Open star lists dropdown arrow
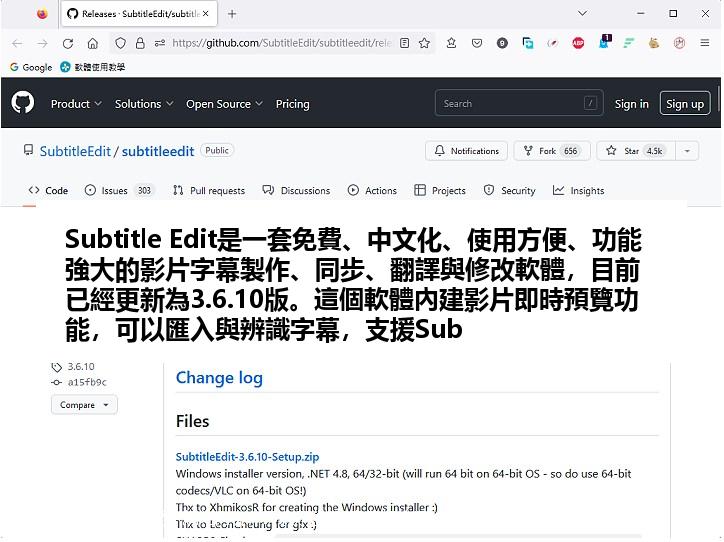Image resolution: width=724 pixels, height=542 pixels. 686,151
